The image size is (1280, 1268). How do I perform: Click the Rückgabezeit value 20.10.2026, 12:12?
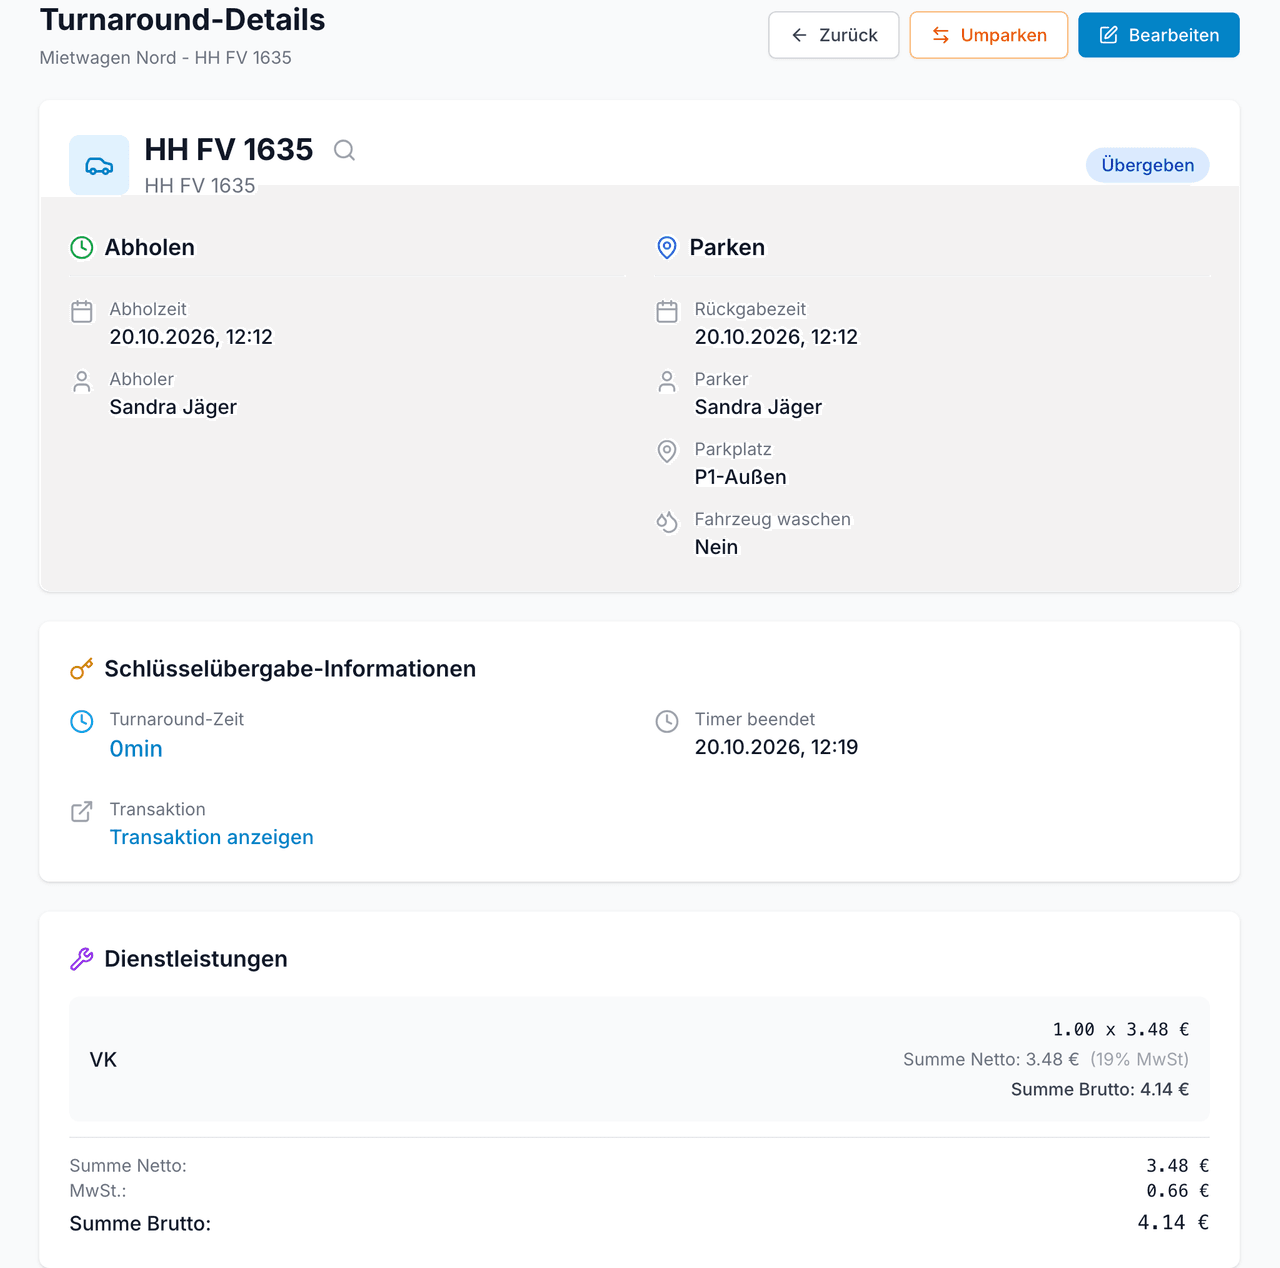click(776, 337)
